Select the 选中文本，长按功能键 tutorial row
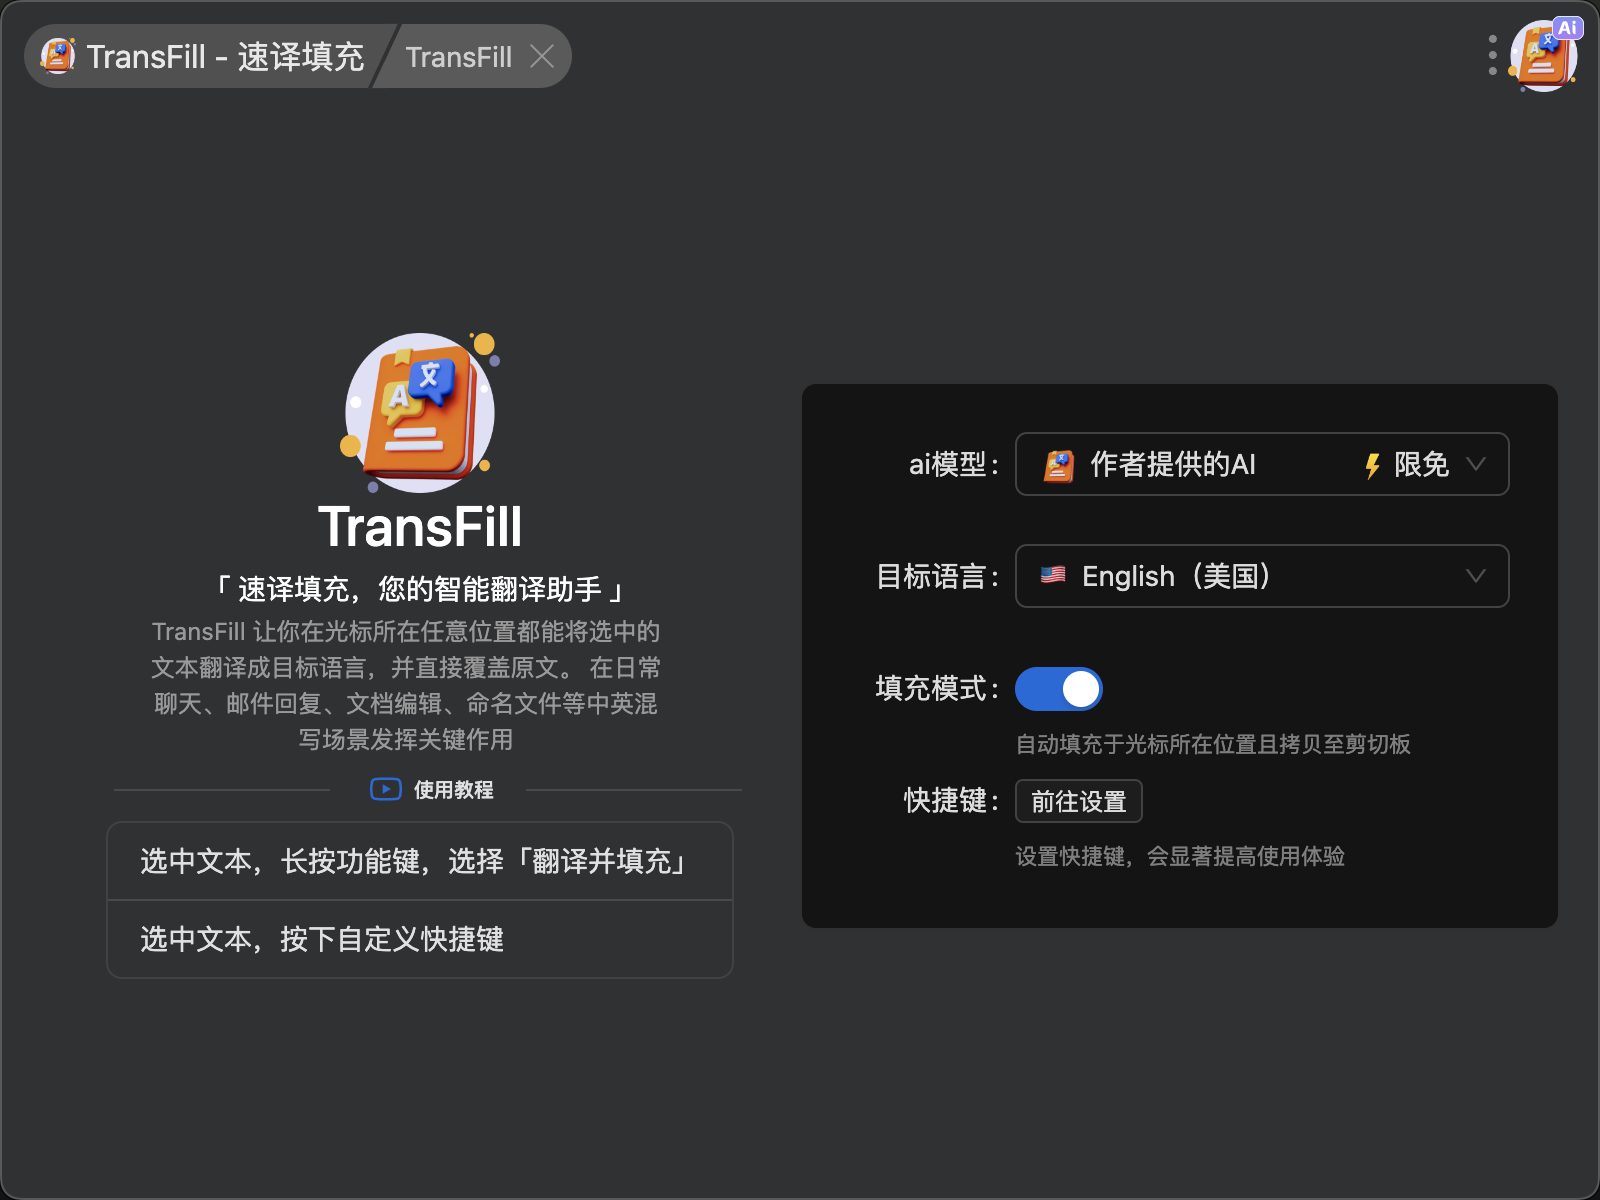Viewport: 1600px width, 1200px height. pyautogui.click(x=420, y=861)
